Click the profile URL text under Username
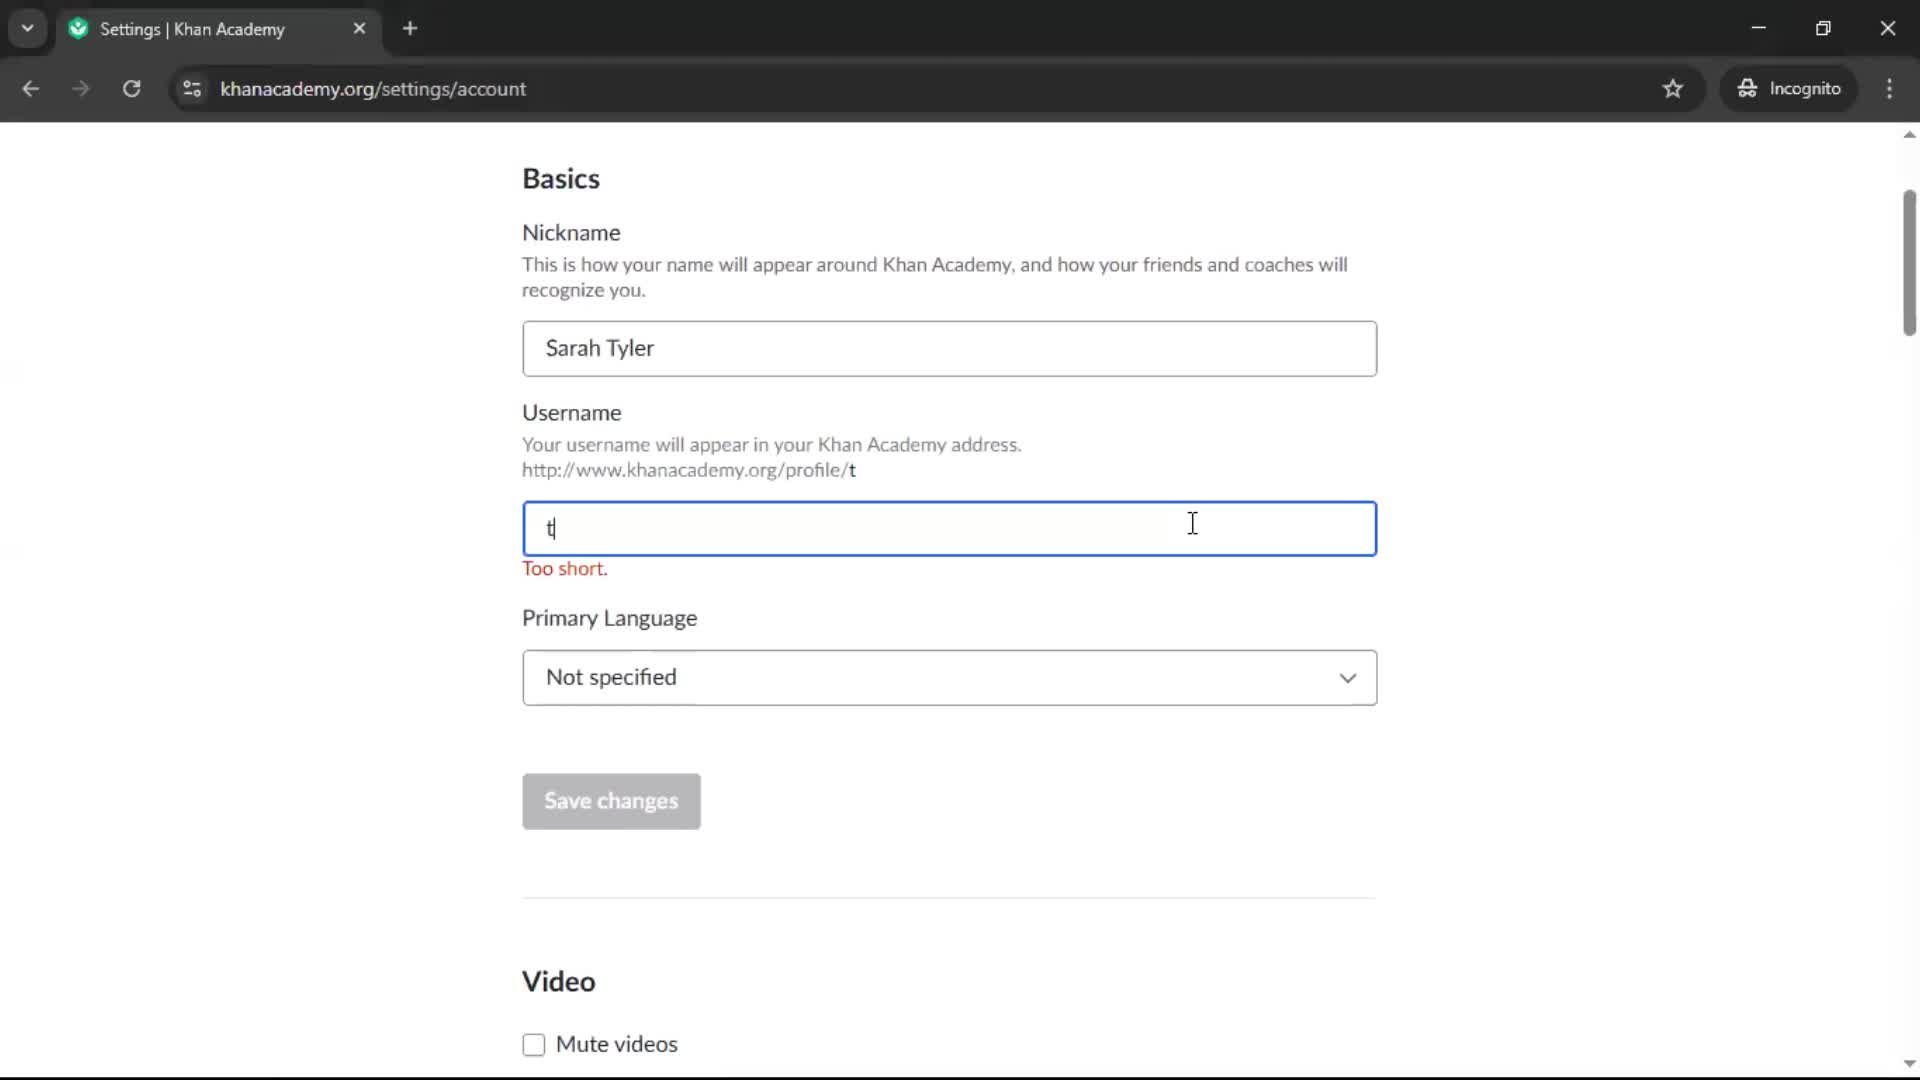The height and width of the screenshot is (1080, 1920). point(689,470)
